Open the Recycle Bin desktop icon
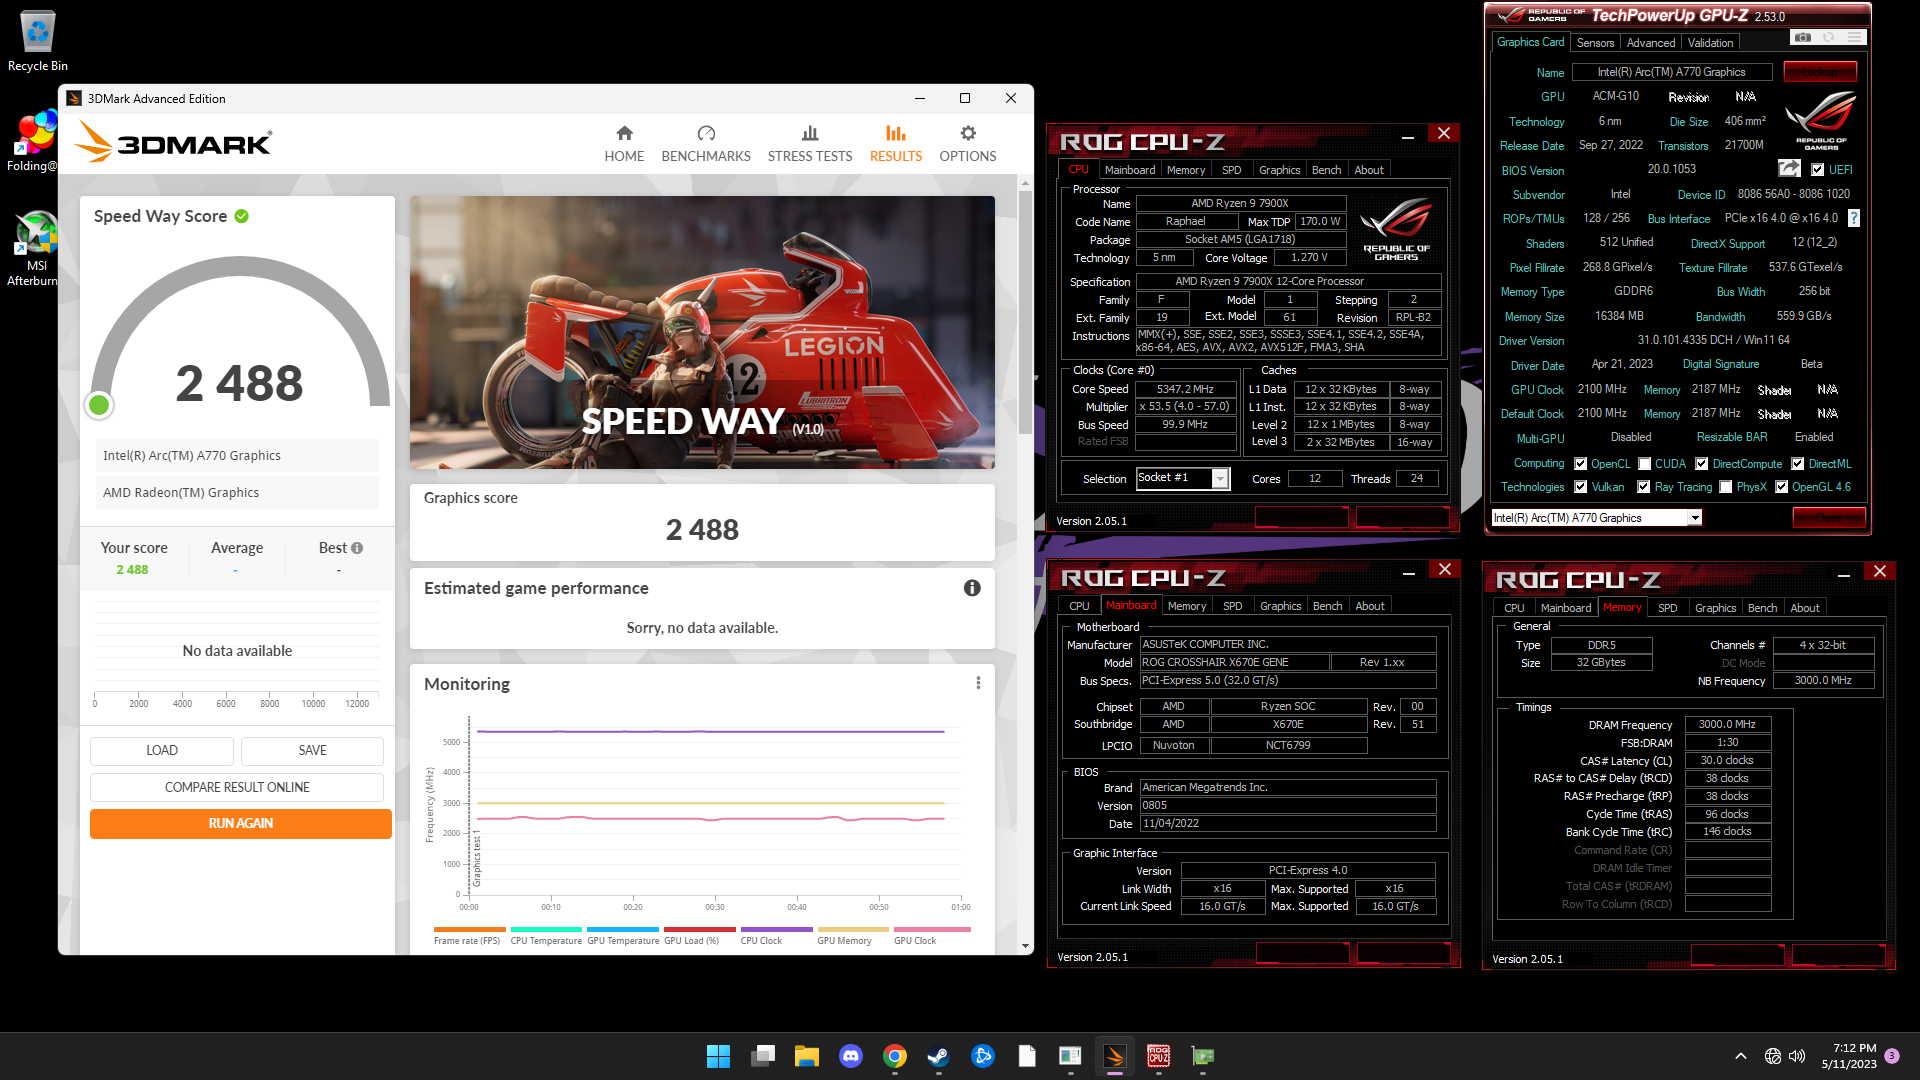Viewport: 1920px width, 1080px height. tap(38, 41)
